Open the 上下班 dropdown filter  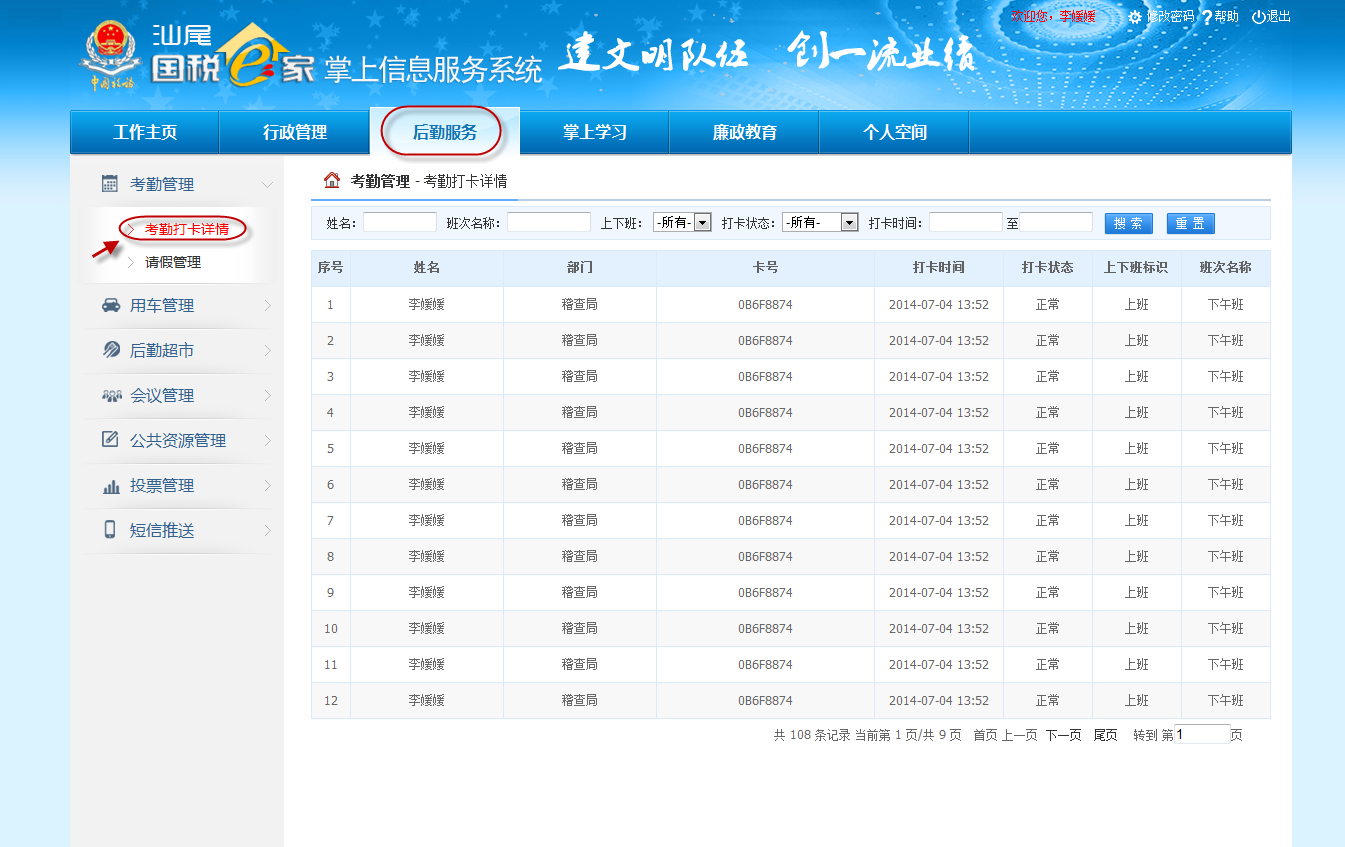tap(682, 223)
